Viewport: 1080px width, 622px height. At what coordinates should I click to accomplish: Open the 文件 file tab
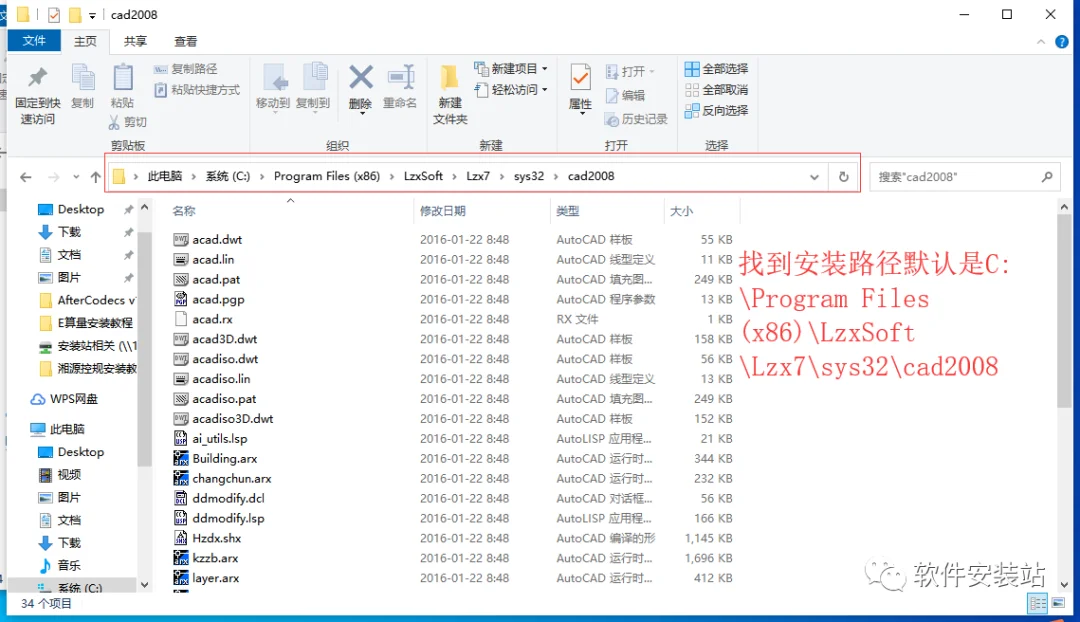[34, 41]
